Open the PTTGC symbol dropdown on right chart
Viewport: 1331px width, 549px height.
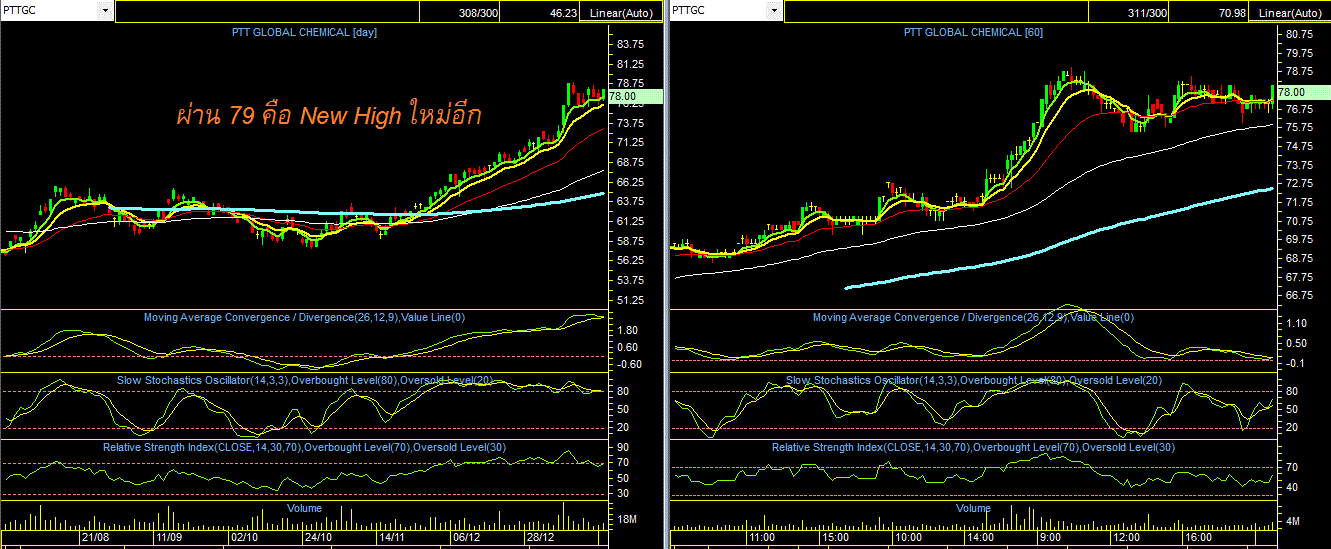773,10
